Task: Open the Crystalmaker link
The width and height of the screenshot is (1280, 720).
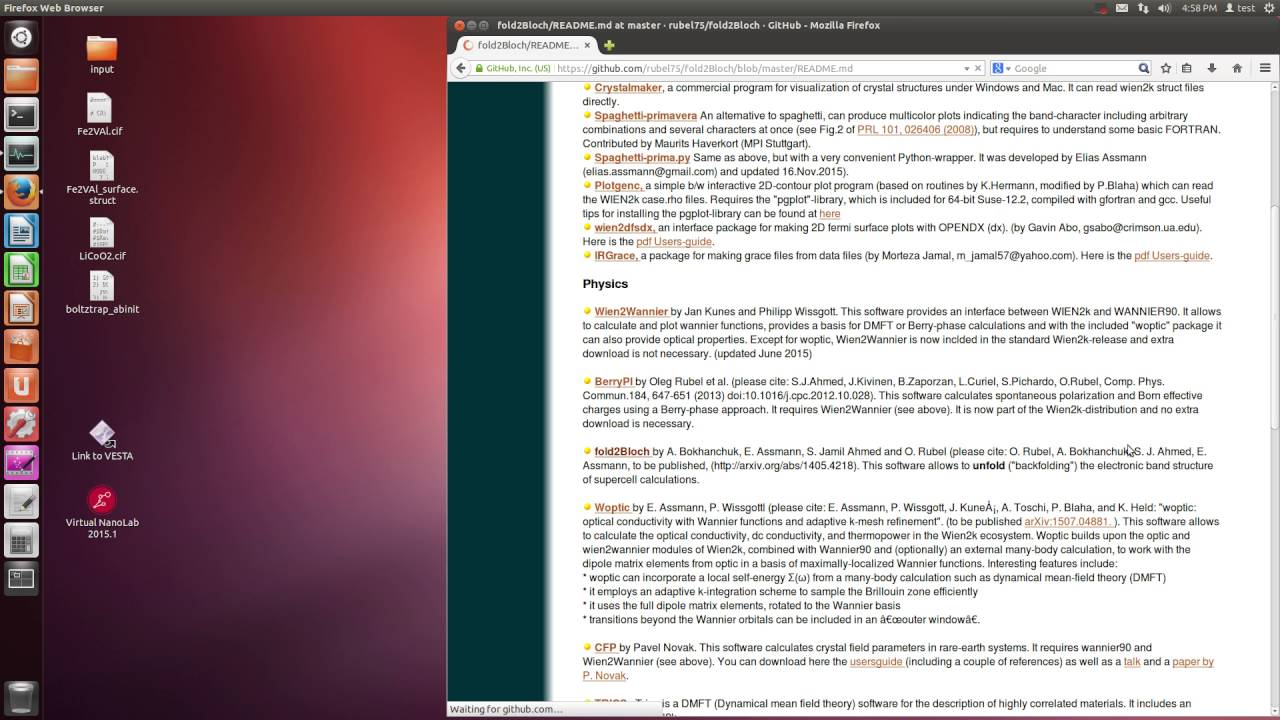Action: click(628, 88)
